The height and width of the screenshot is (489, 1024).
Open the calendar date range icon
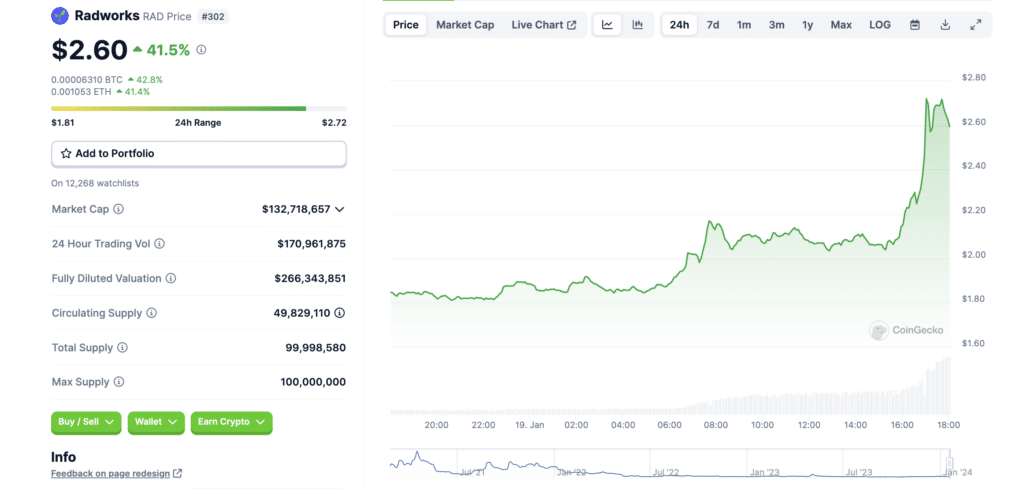[x=915, y=25]
